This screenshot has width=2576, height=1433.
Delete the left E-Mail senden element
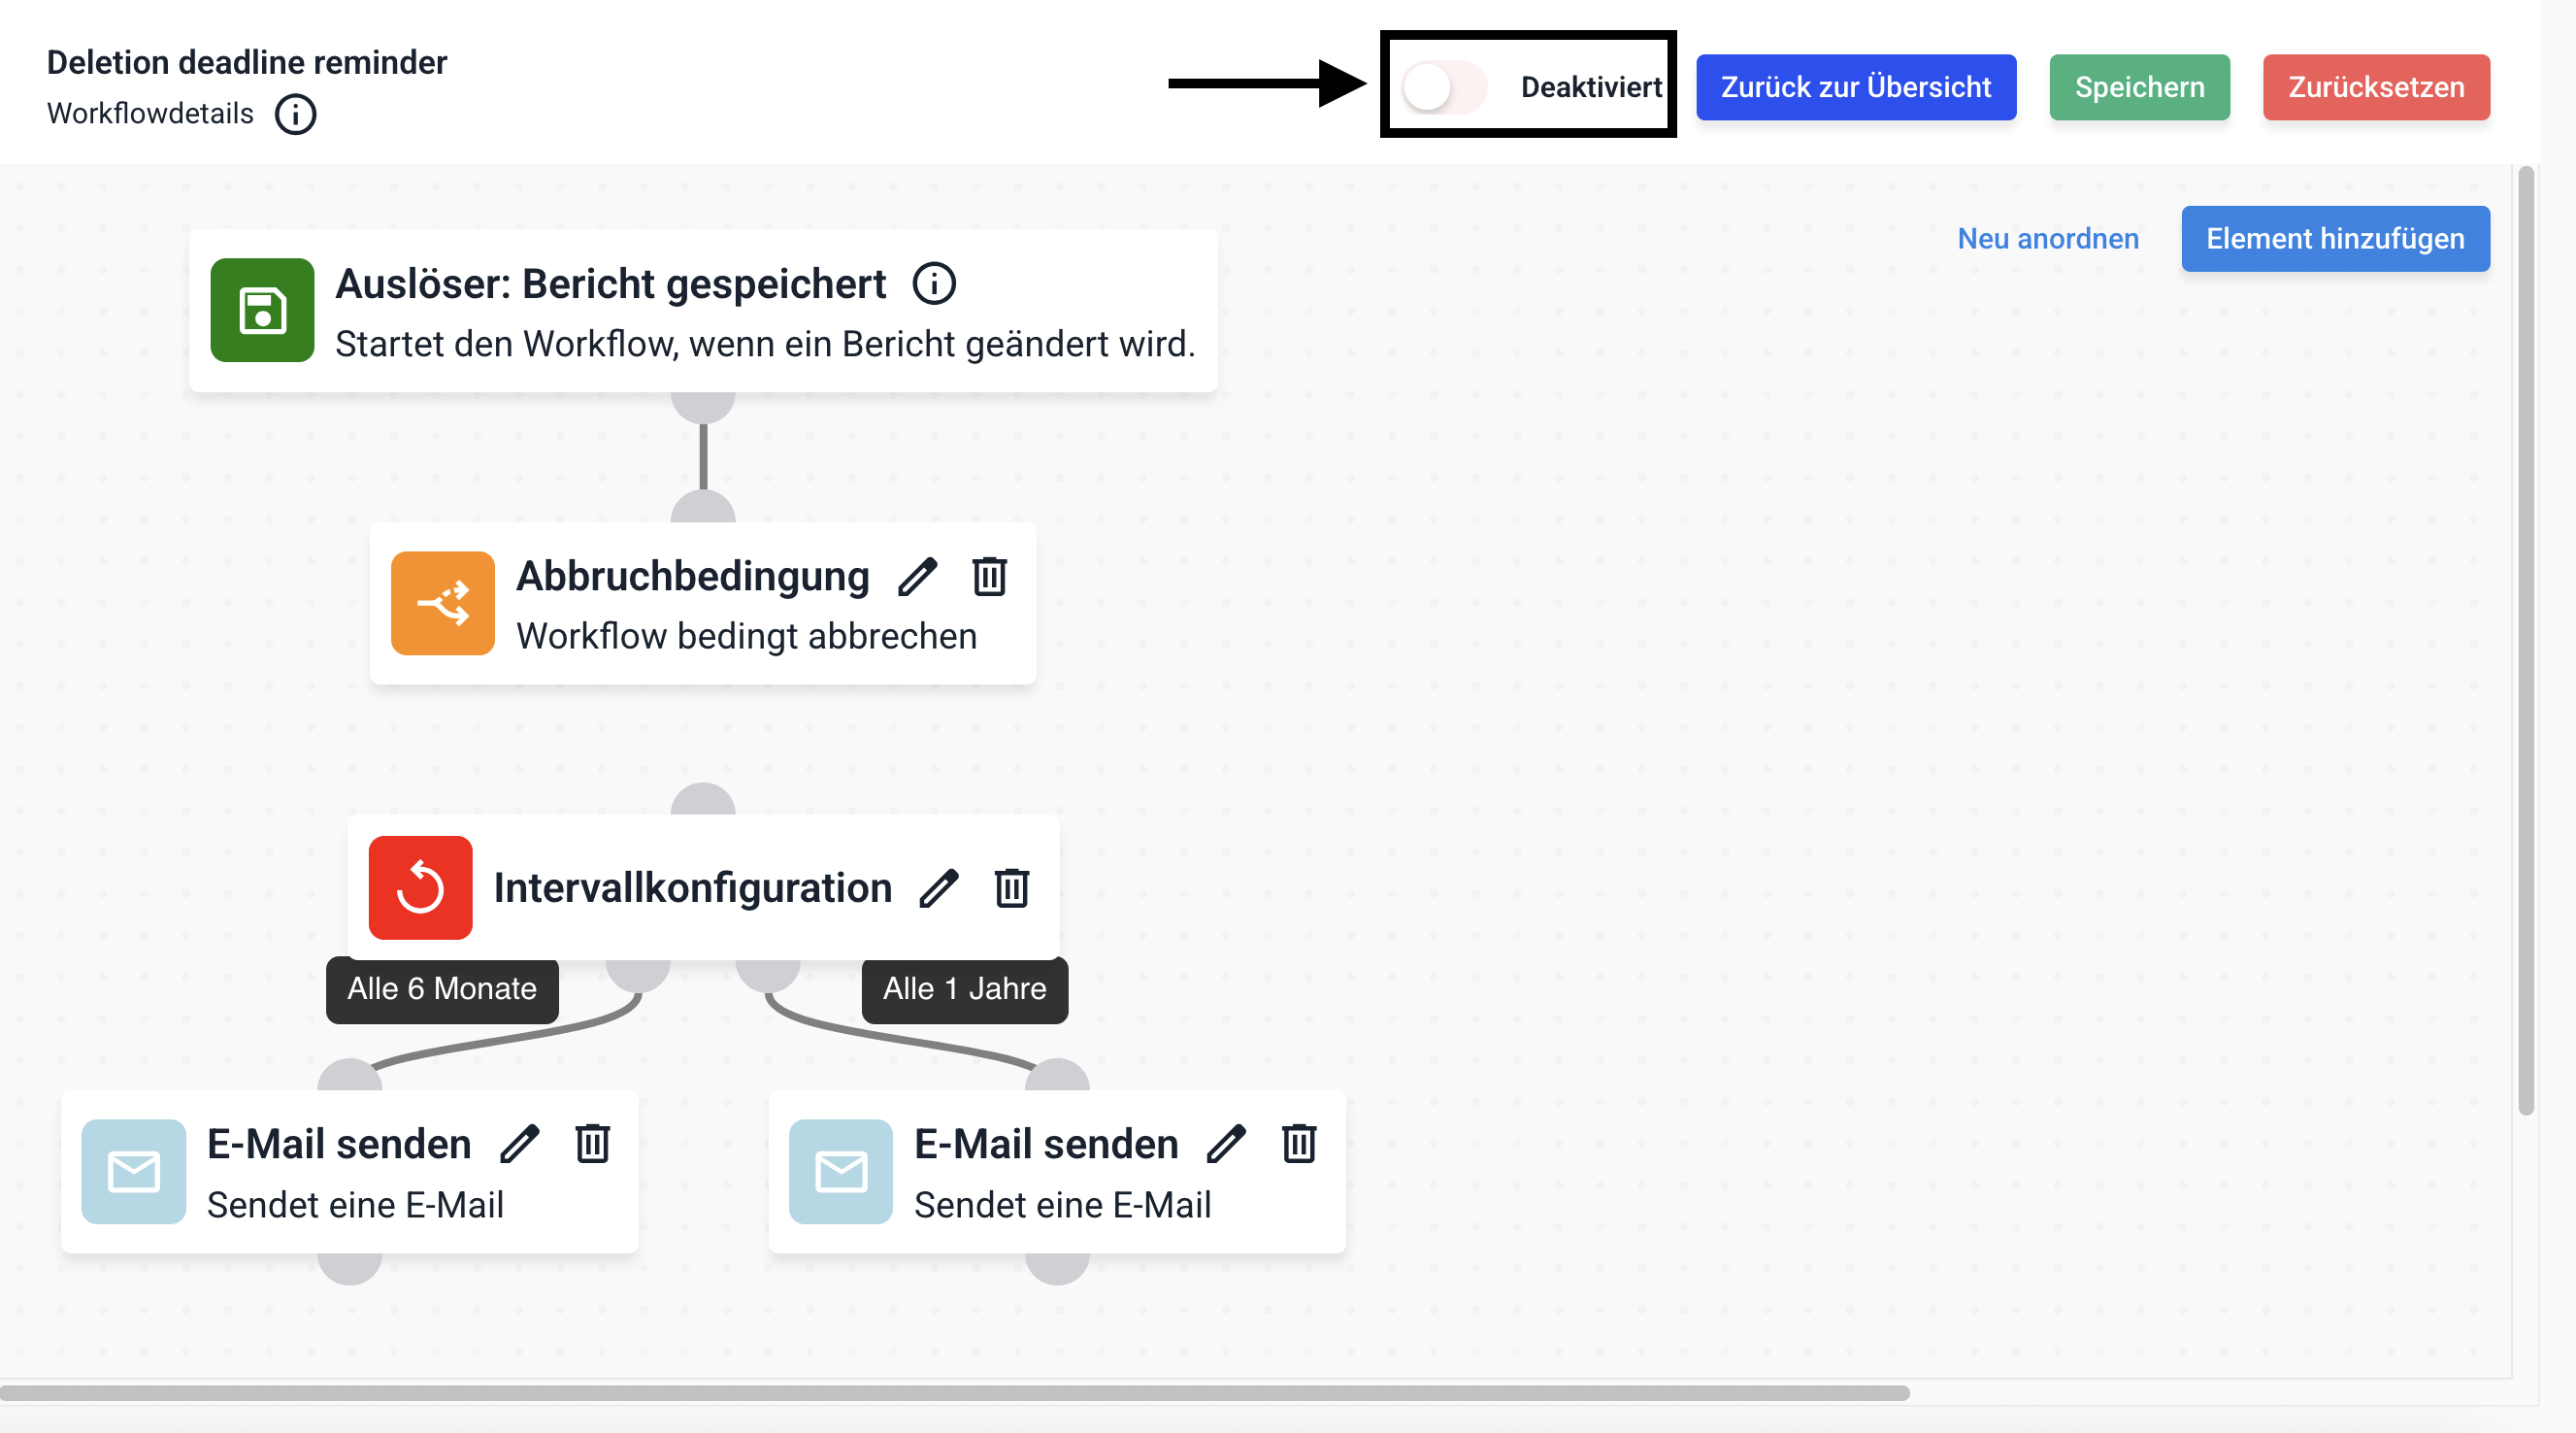592,1144
